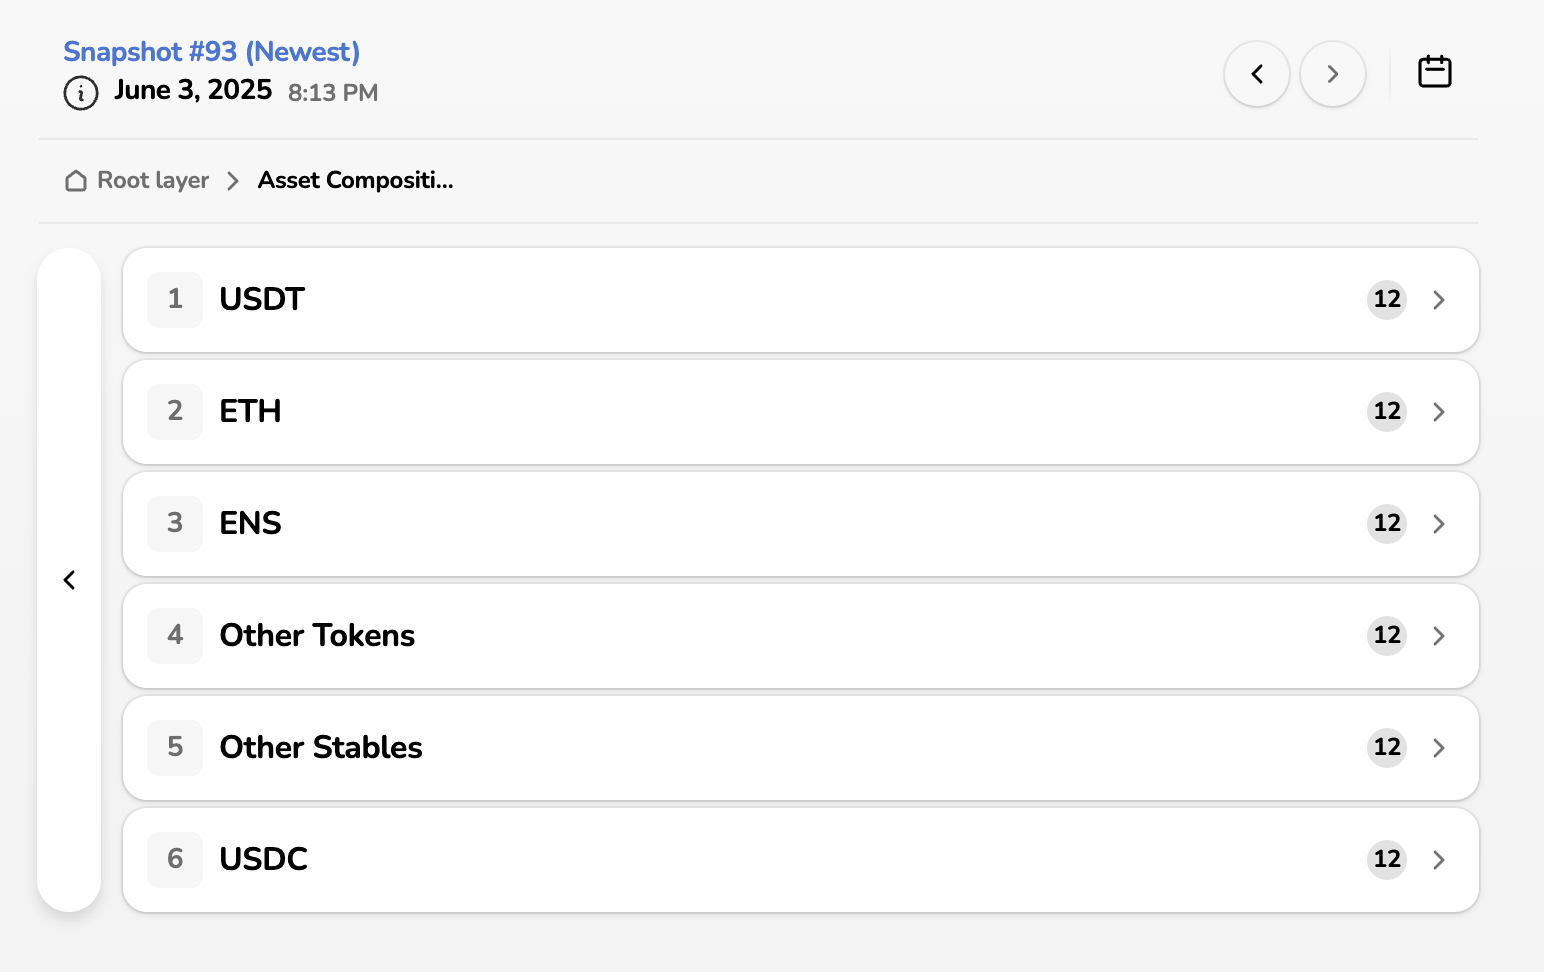Expand the ENS row chevron

pos(1438,524)
